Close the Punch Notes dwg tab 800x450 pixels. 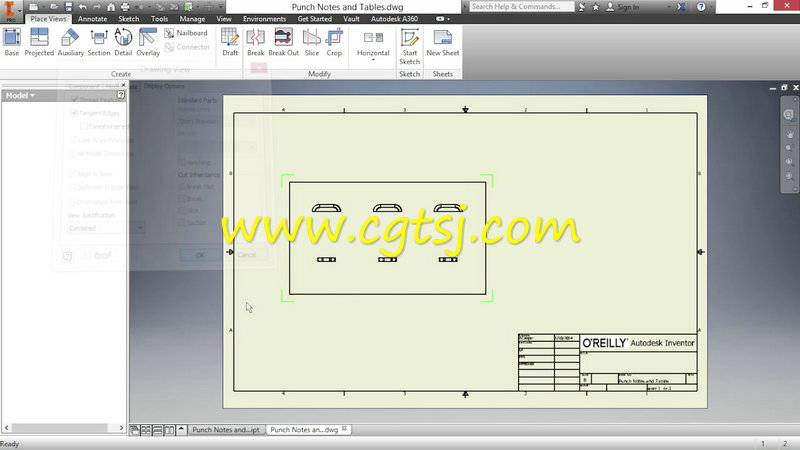(345, 429)
